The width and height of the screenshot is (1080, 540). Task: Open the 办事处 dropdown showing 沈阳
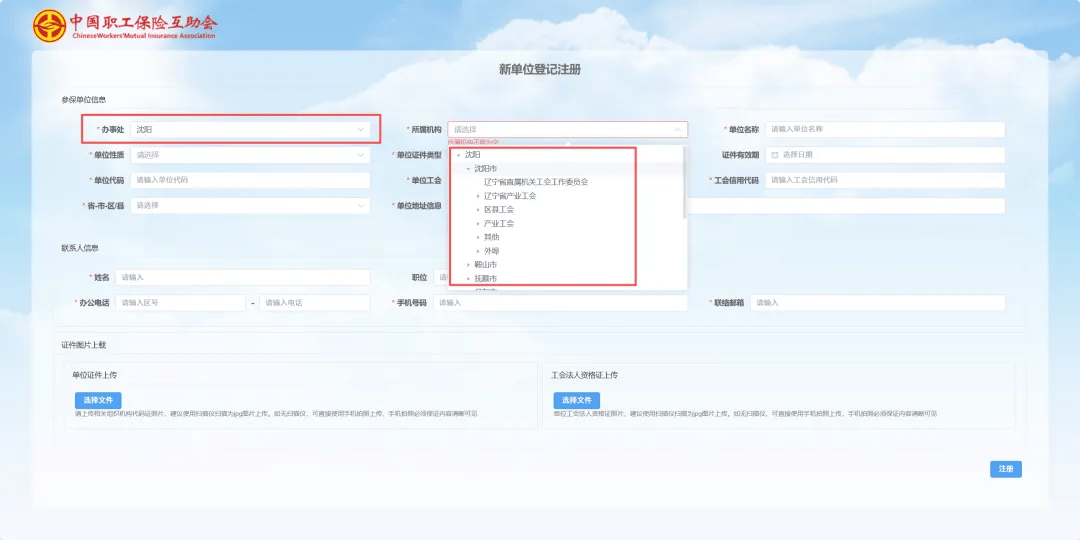[x=250, y=130]
